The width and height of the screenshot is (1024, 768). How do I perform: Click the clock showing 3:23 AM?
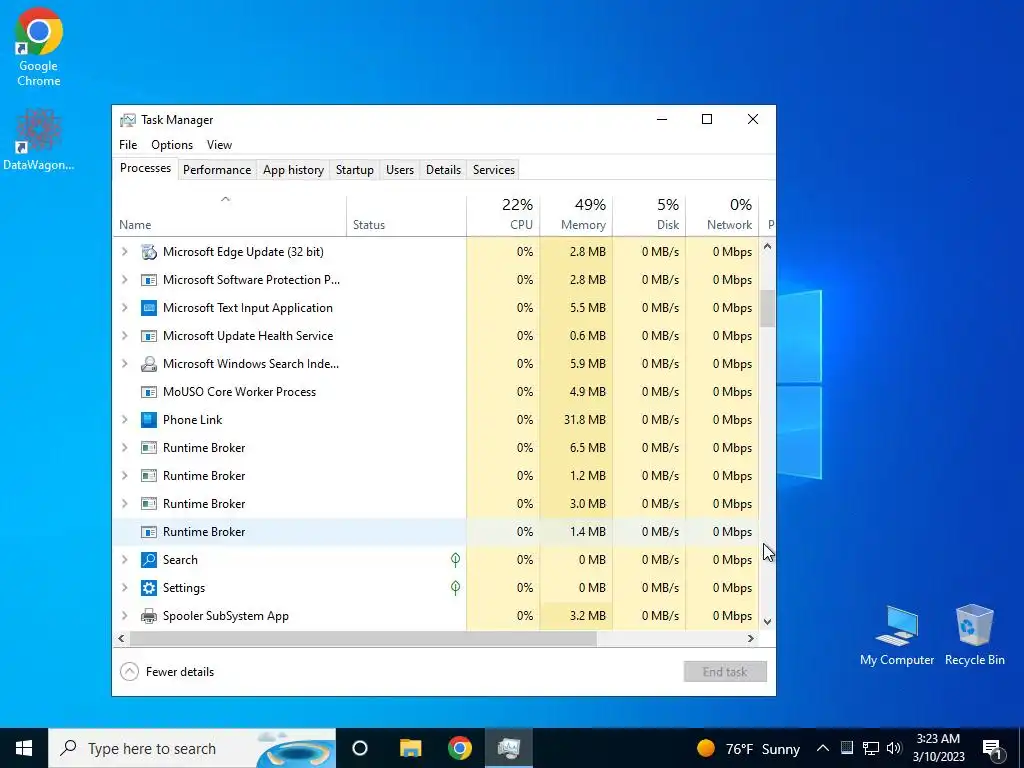click(938, 748)
